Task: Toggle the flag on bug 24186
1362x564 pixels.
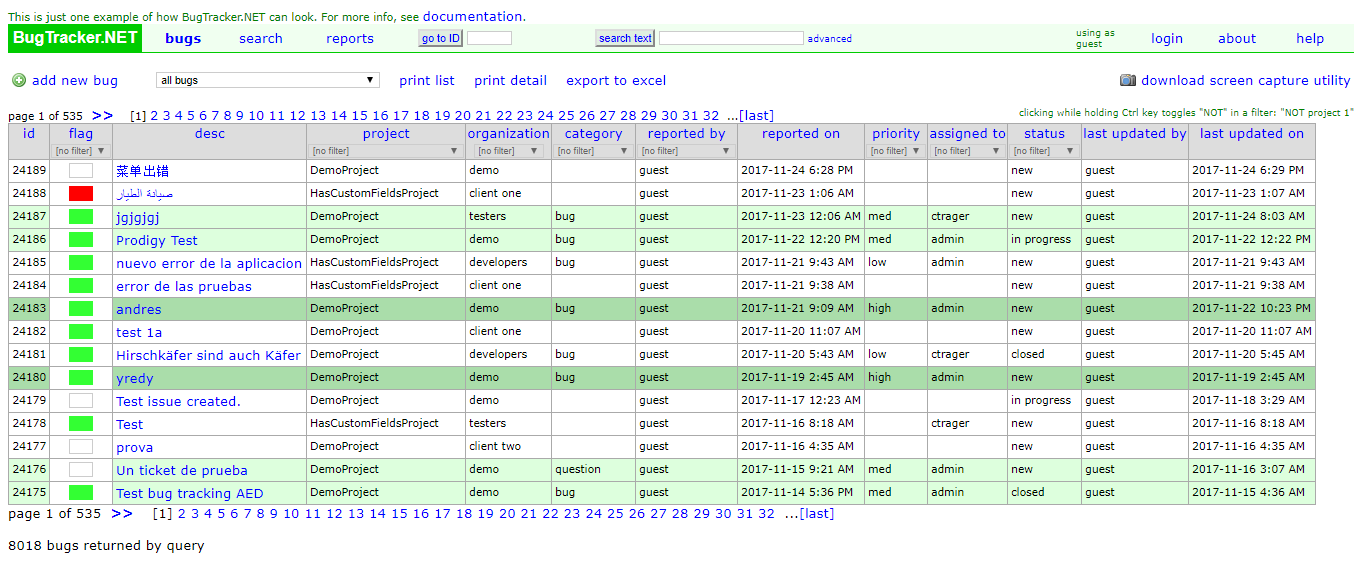Action: (81, 240)
